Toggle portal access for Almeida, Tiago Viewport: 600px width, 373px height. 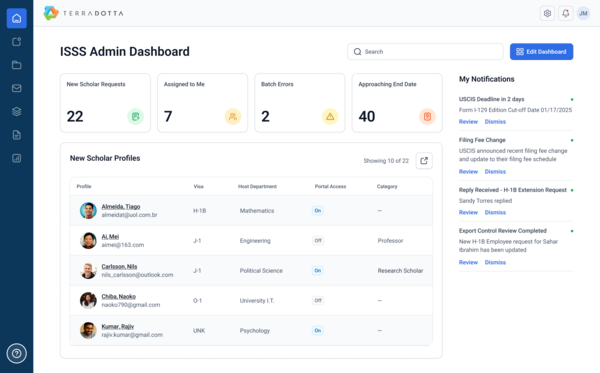(x=318, y=210)
